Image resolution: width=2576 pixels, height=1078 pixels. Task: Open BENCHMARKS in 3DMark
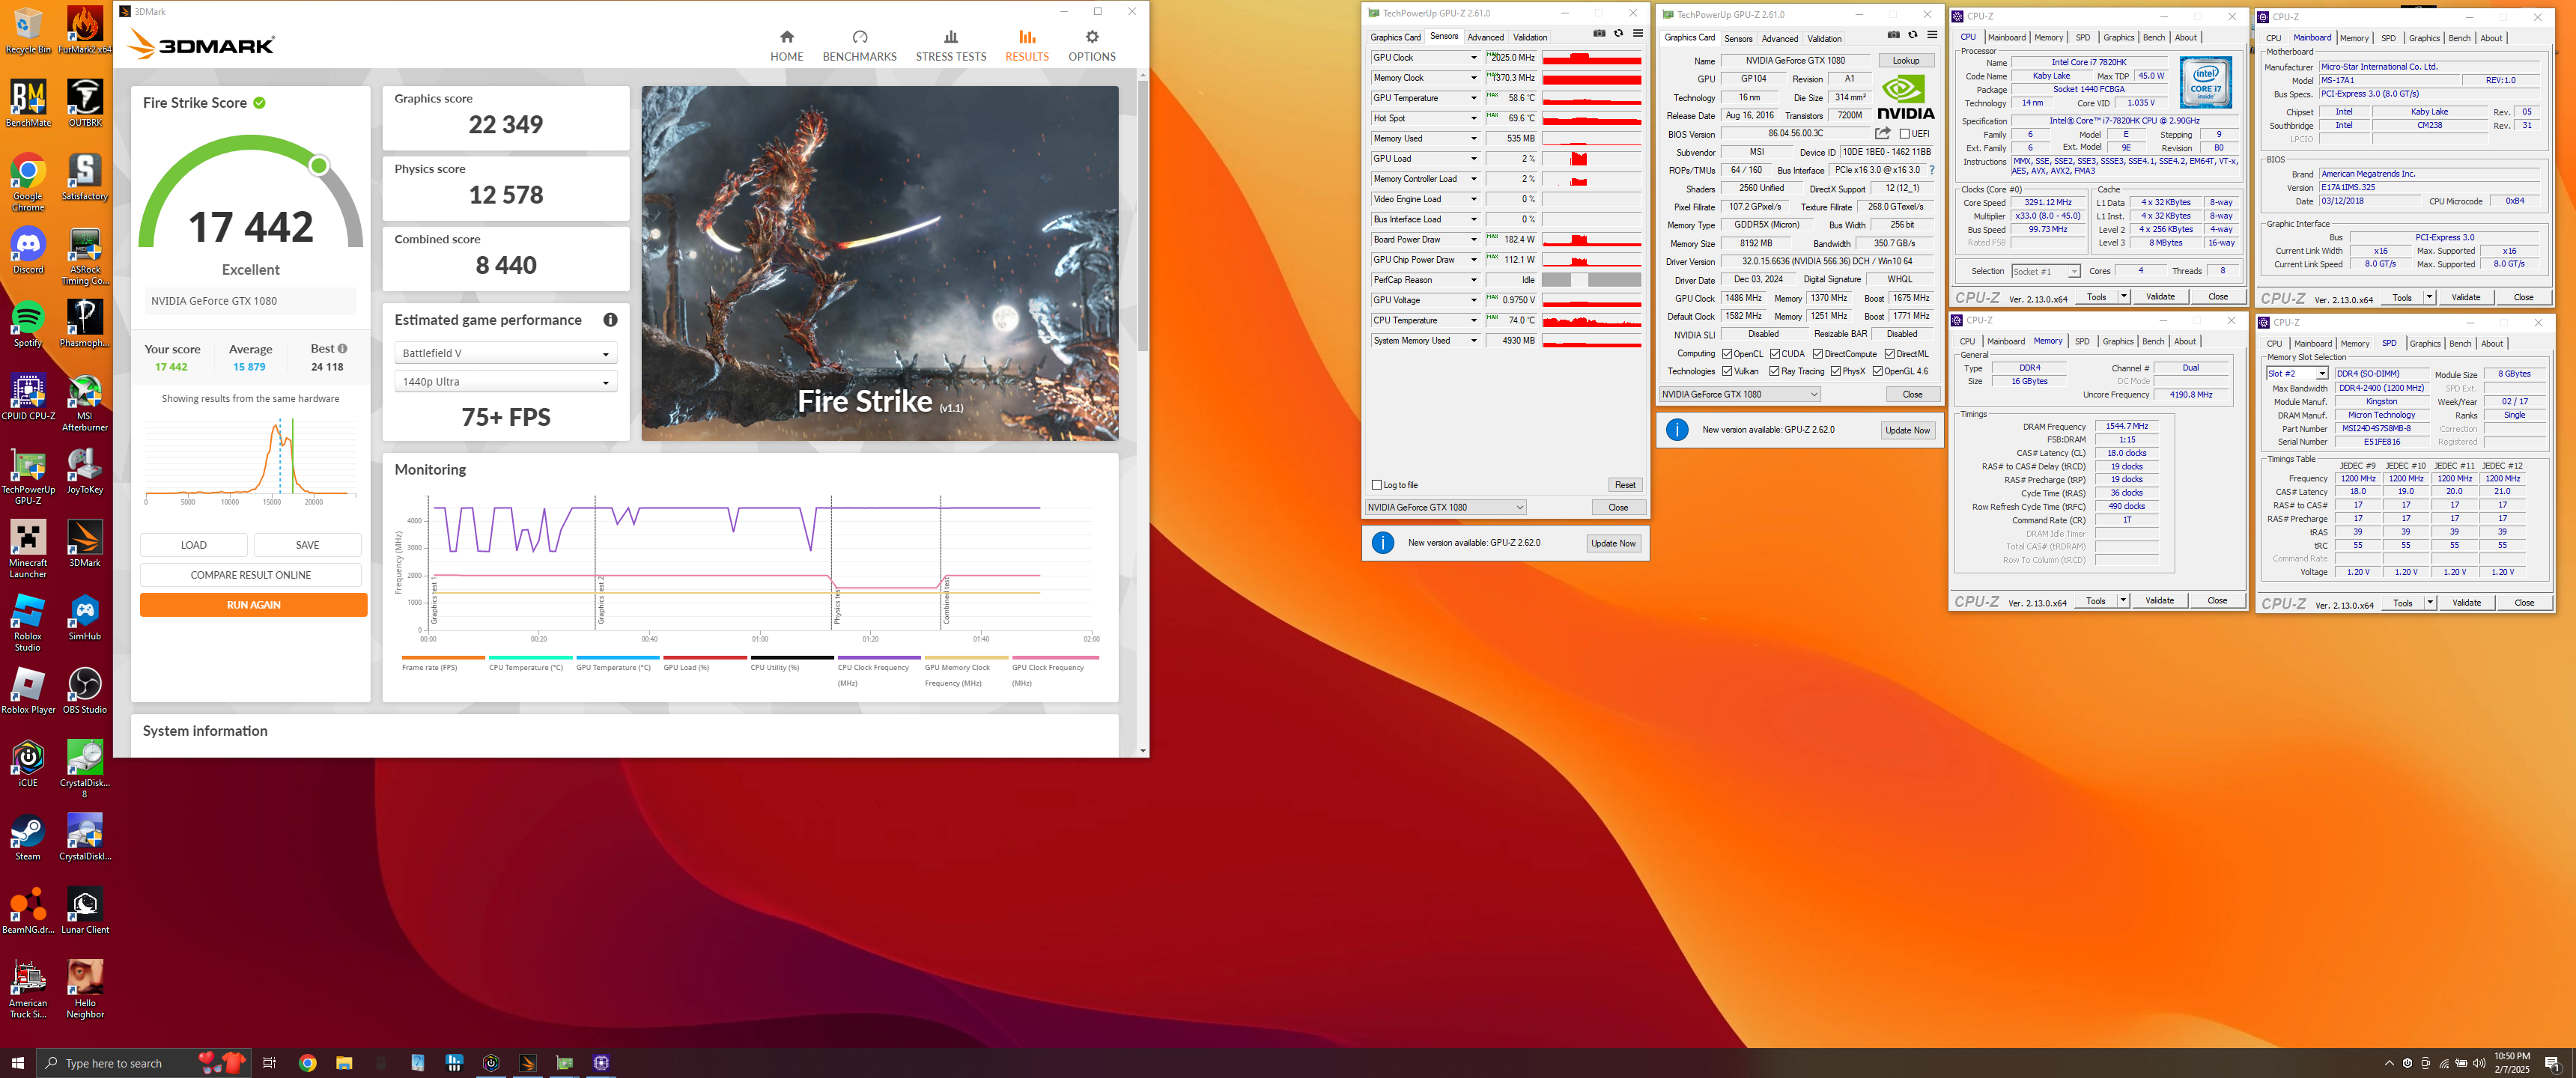[x=859, y=46]
